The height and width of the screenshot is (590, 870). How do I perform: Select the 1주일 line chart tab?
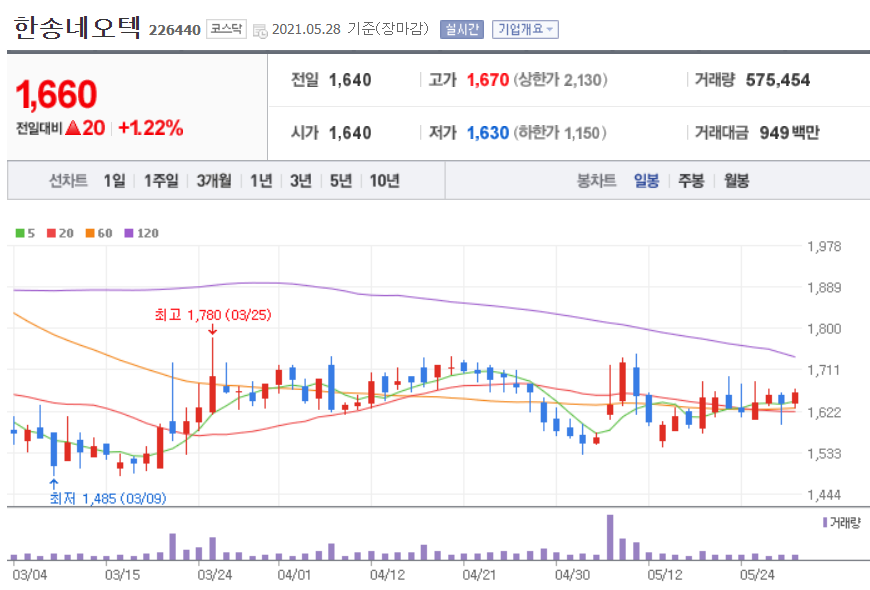click(161, 180)
